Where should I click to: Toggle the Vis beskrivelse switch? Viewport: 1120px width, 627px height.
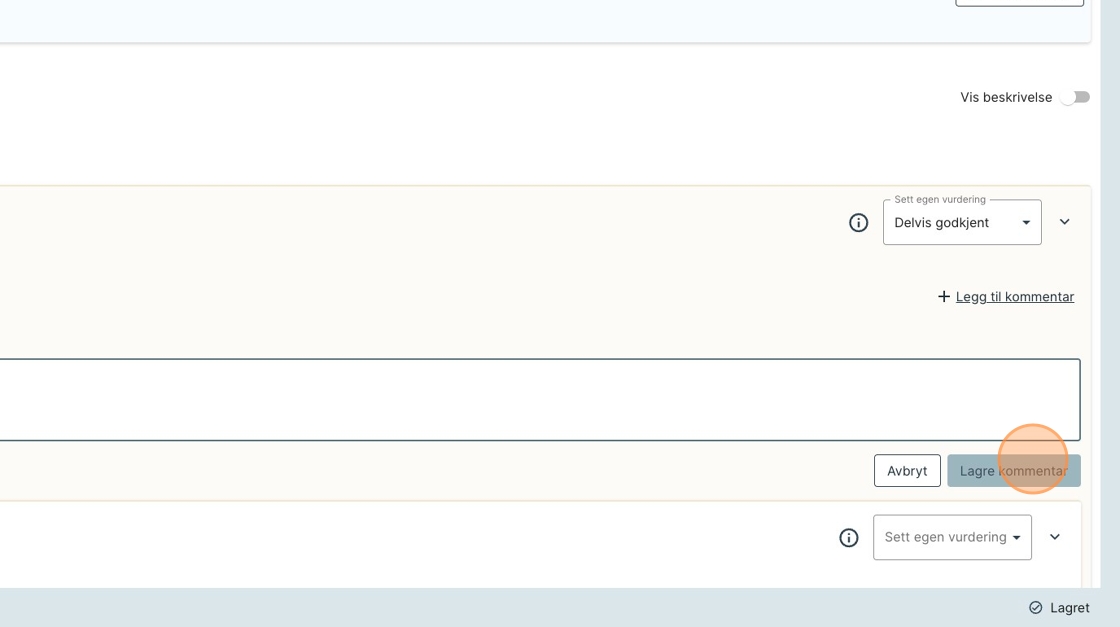1075,97
